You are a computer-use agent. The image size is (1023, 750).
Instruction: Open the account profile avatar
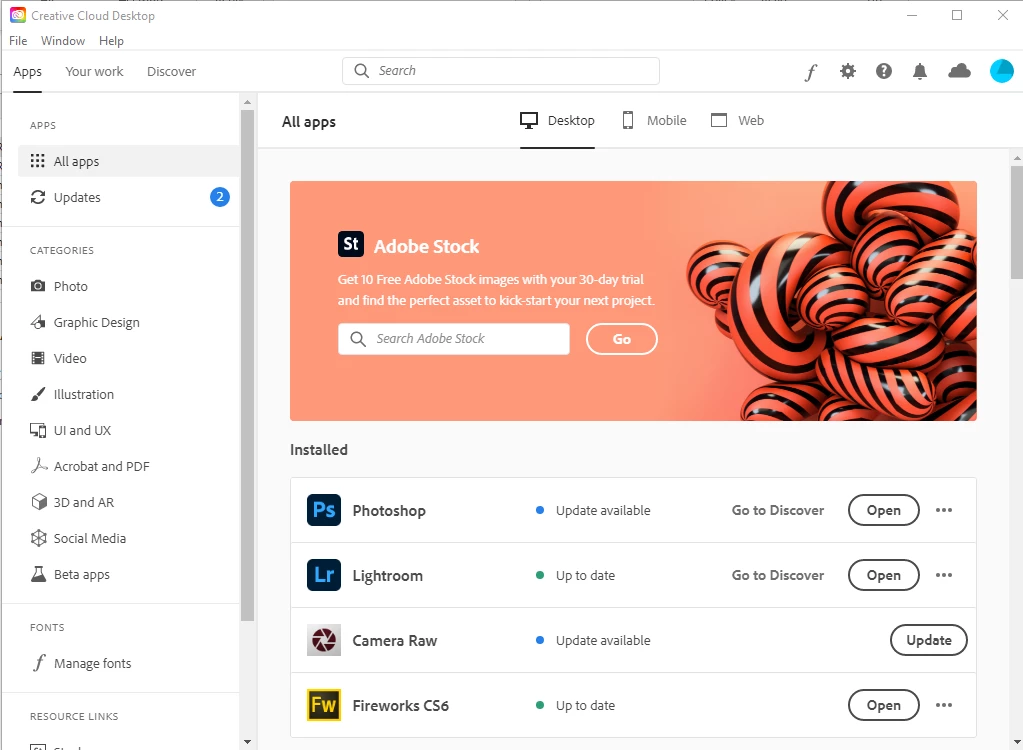(1001, 70)
